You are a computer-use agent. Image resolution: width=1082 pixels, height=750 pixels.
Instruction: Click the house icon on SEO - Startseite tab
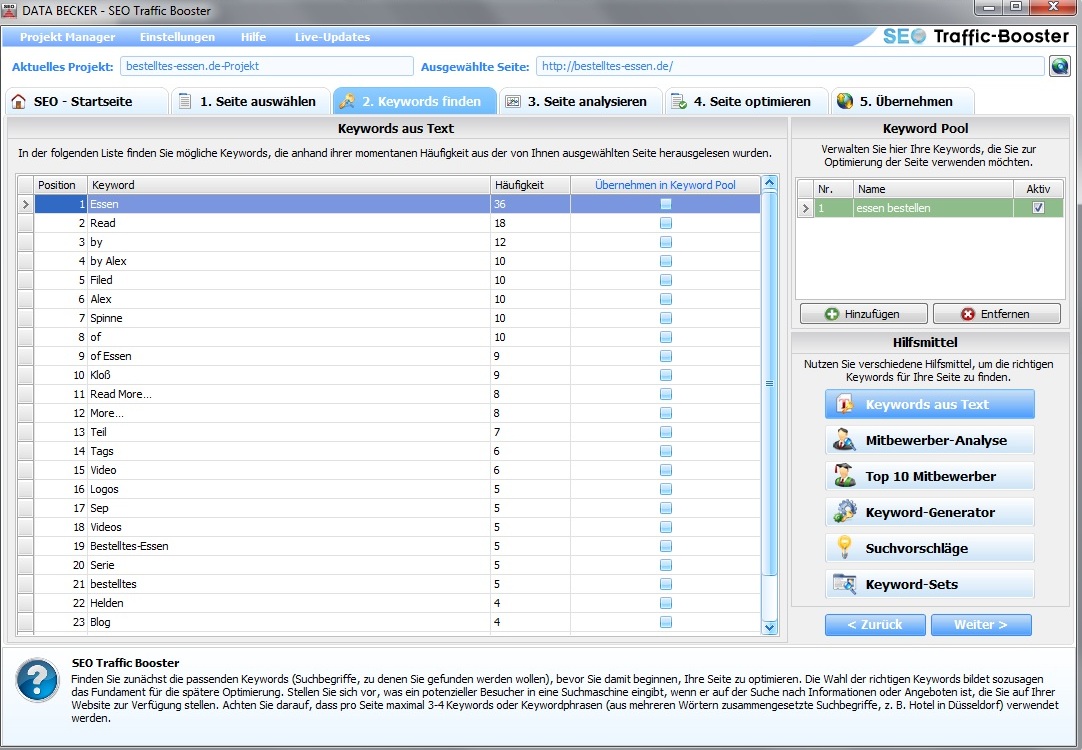(19, 101)
